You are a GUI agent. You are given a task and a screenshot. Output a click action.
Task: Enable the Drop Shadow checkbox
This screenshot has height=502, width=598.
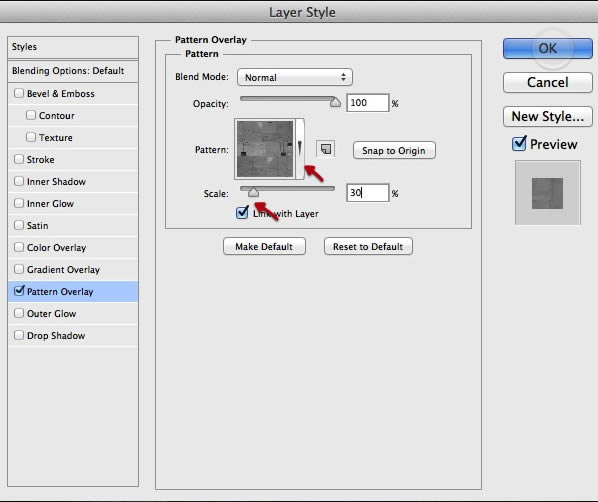click(x=19, y=335)
